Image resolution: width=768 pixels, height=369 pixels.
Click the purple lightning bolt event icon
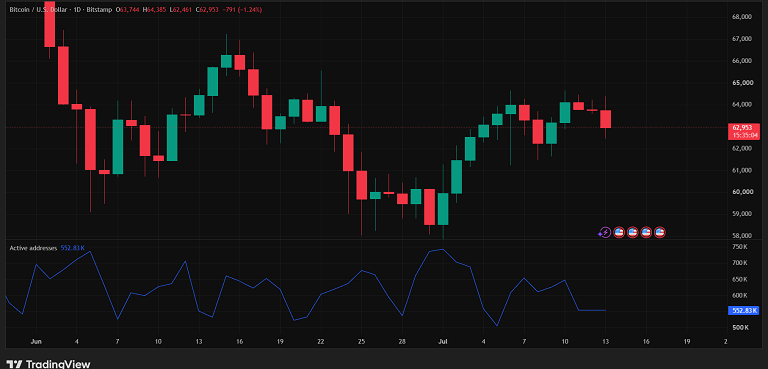coord(605,232)
